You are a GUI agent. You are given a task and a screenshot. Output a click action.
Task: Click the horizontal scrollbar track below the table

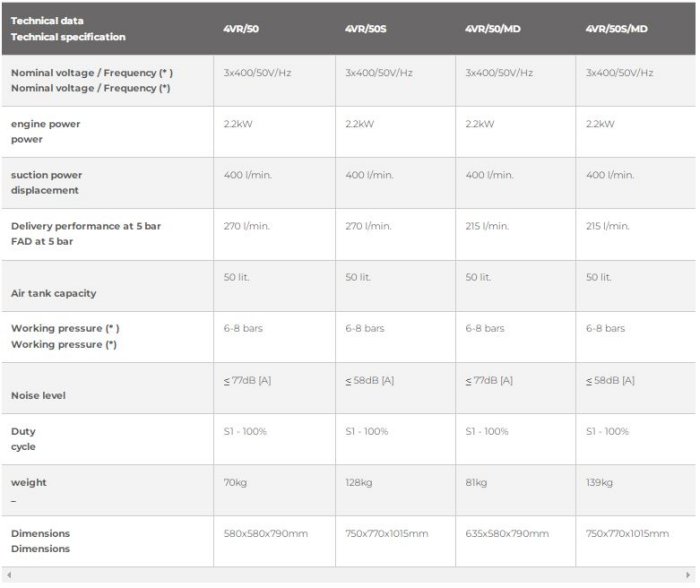click(348, 576)
